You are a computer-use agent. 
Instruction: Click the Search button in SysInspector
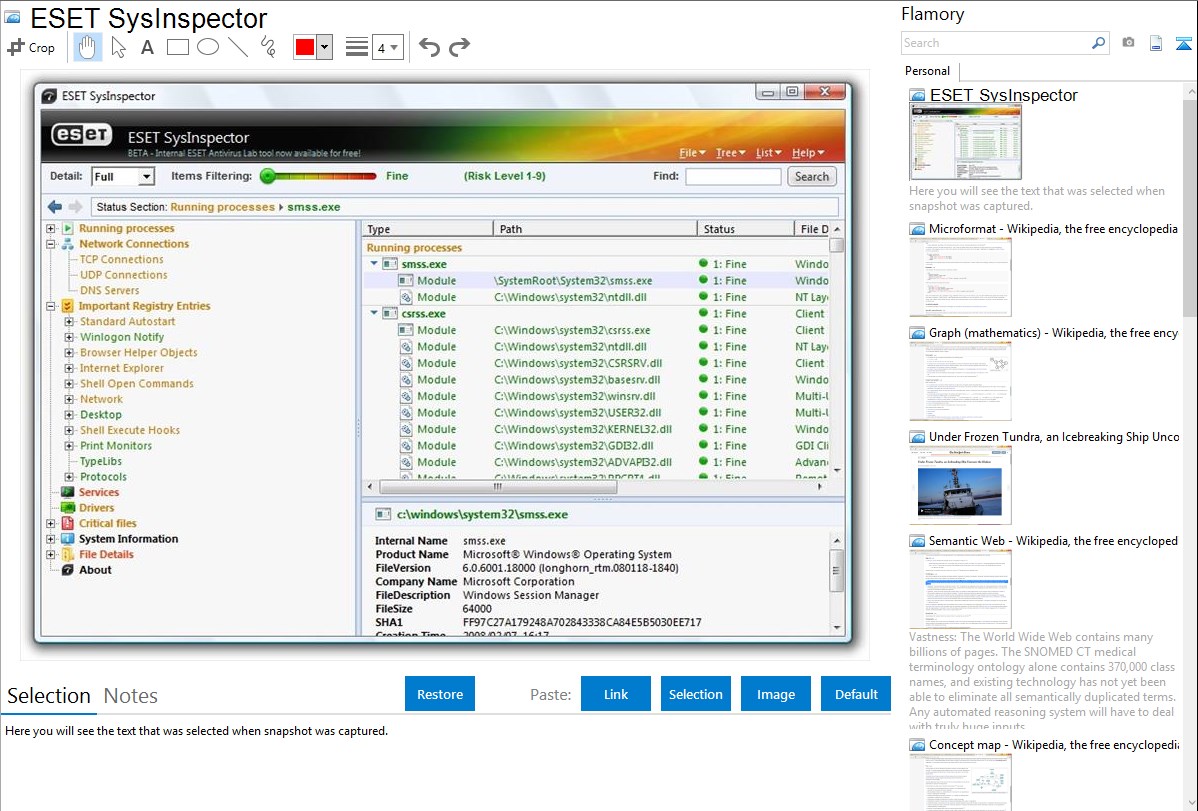click(x=811, y=177)
